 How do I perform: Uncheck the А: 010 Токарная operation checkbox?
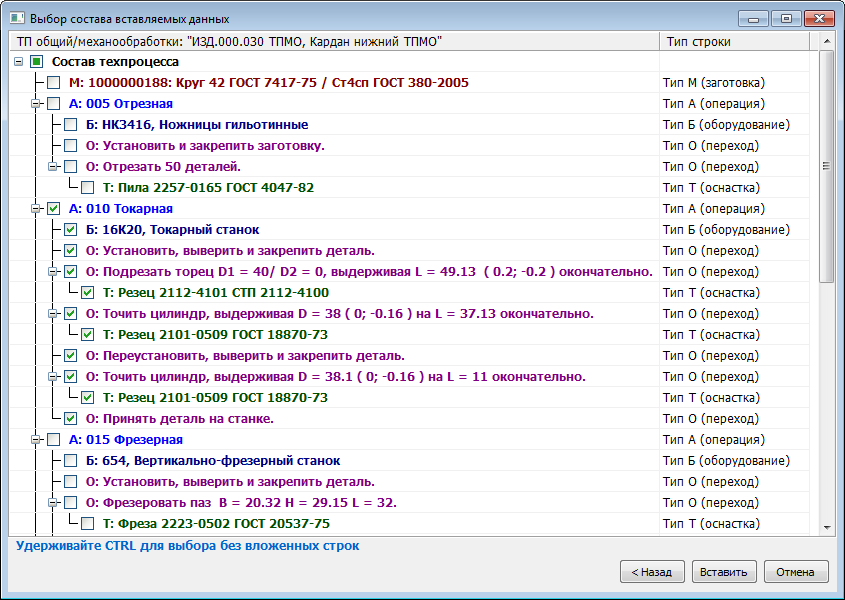tap(54, 209)
